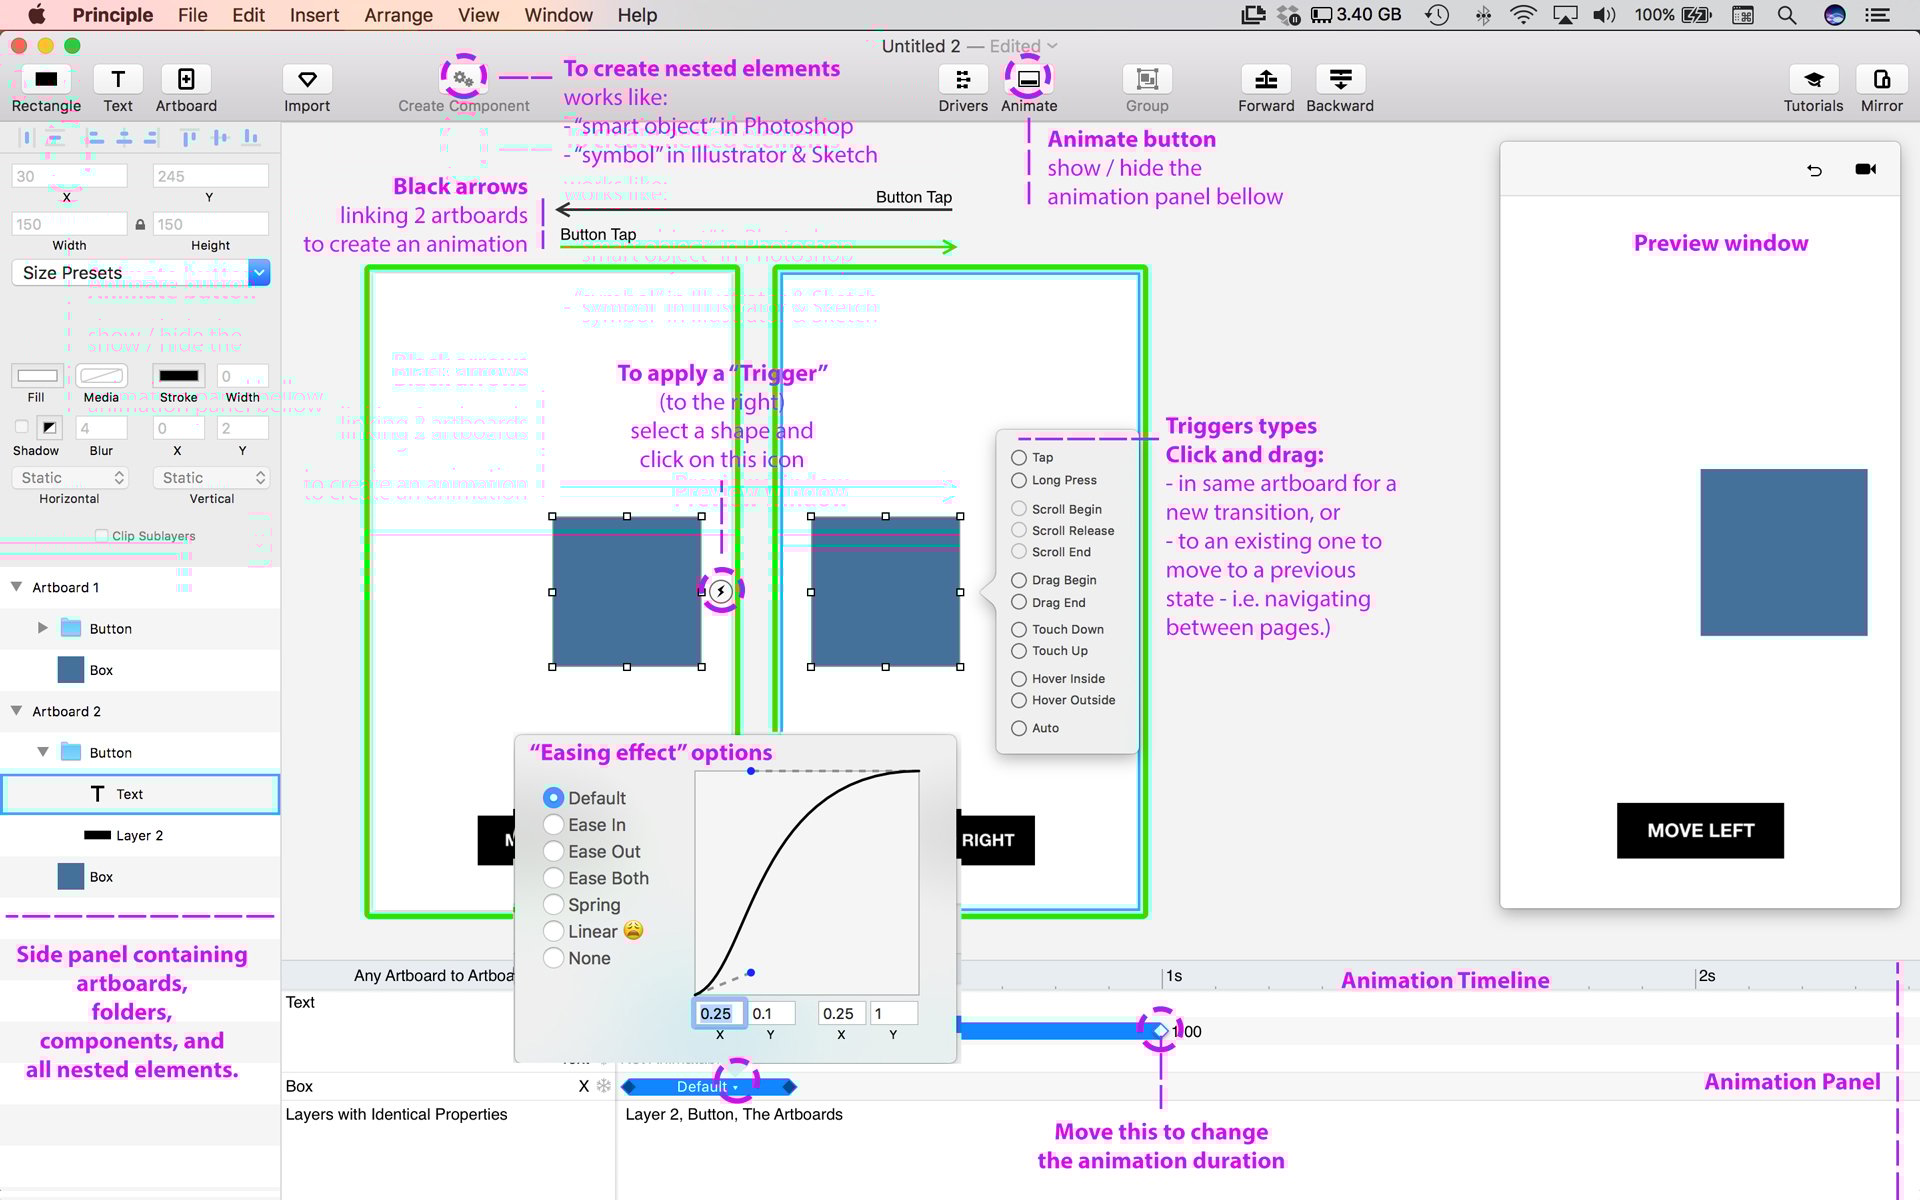Open the Arrange menu

[398, 15]
